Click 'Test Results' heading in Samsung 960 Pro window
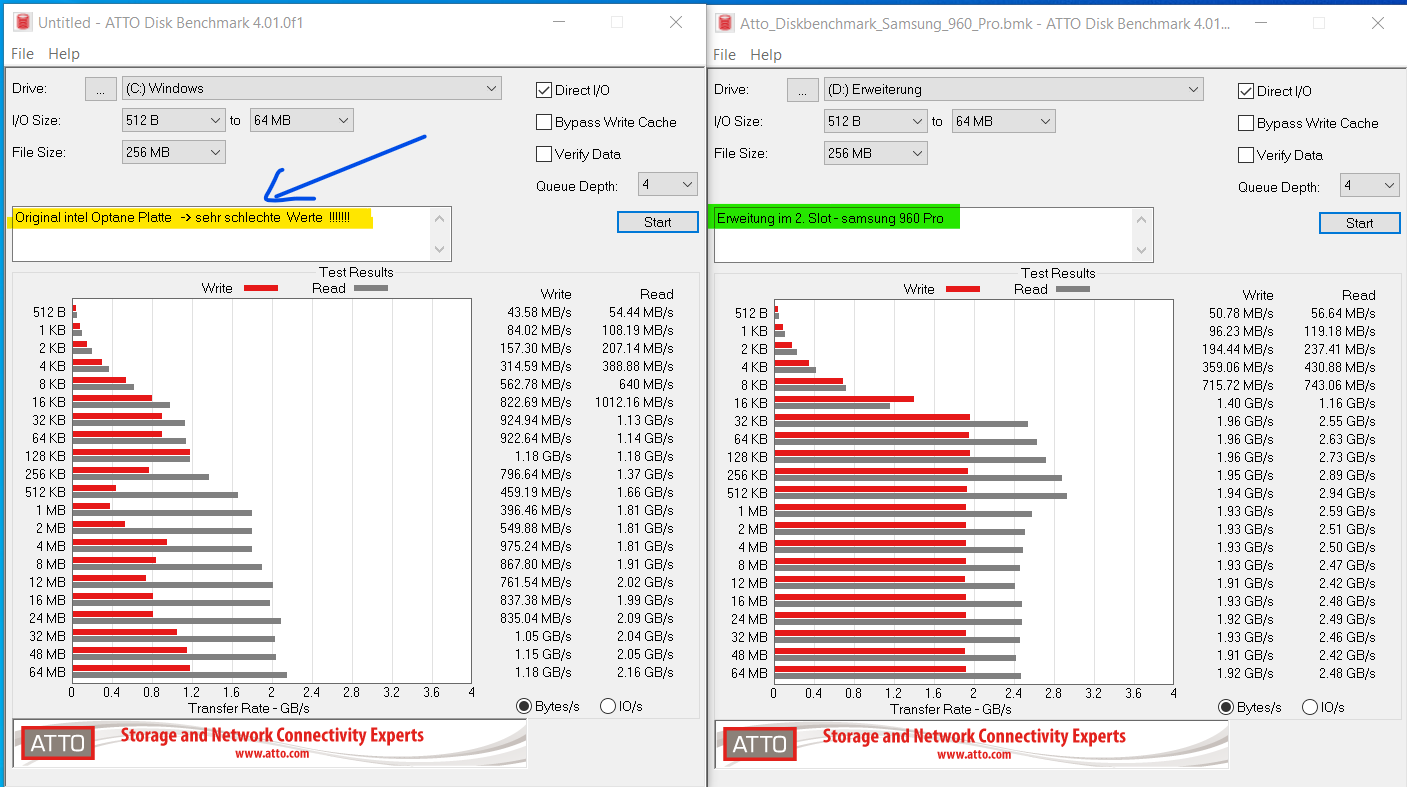This screenshot has width=1407, height=787. tap(1058, 273)
